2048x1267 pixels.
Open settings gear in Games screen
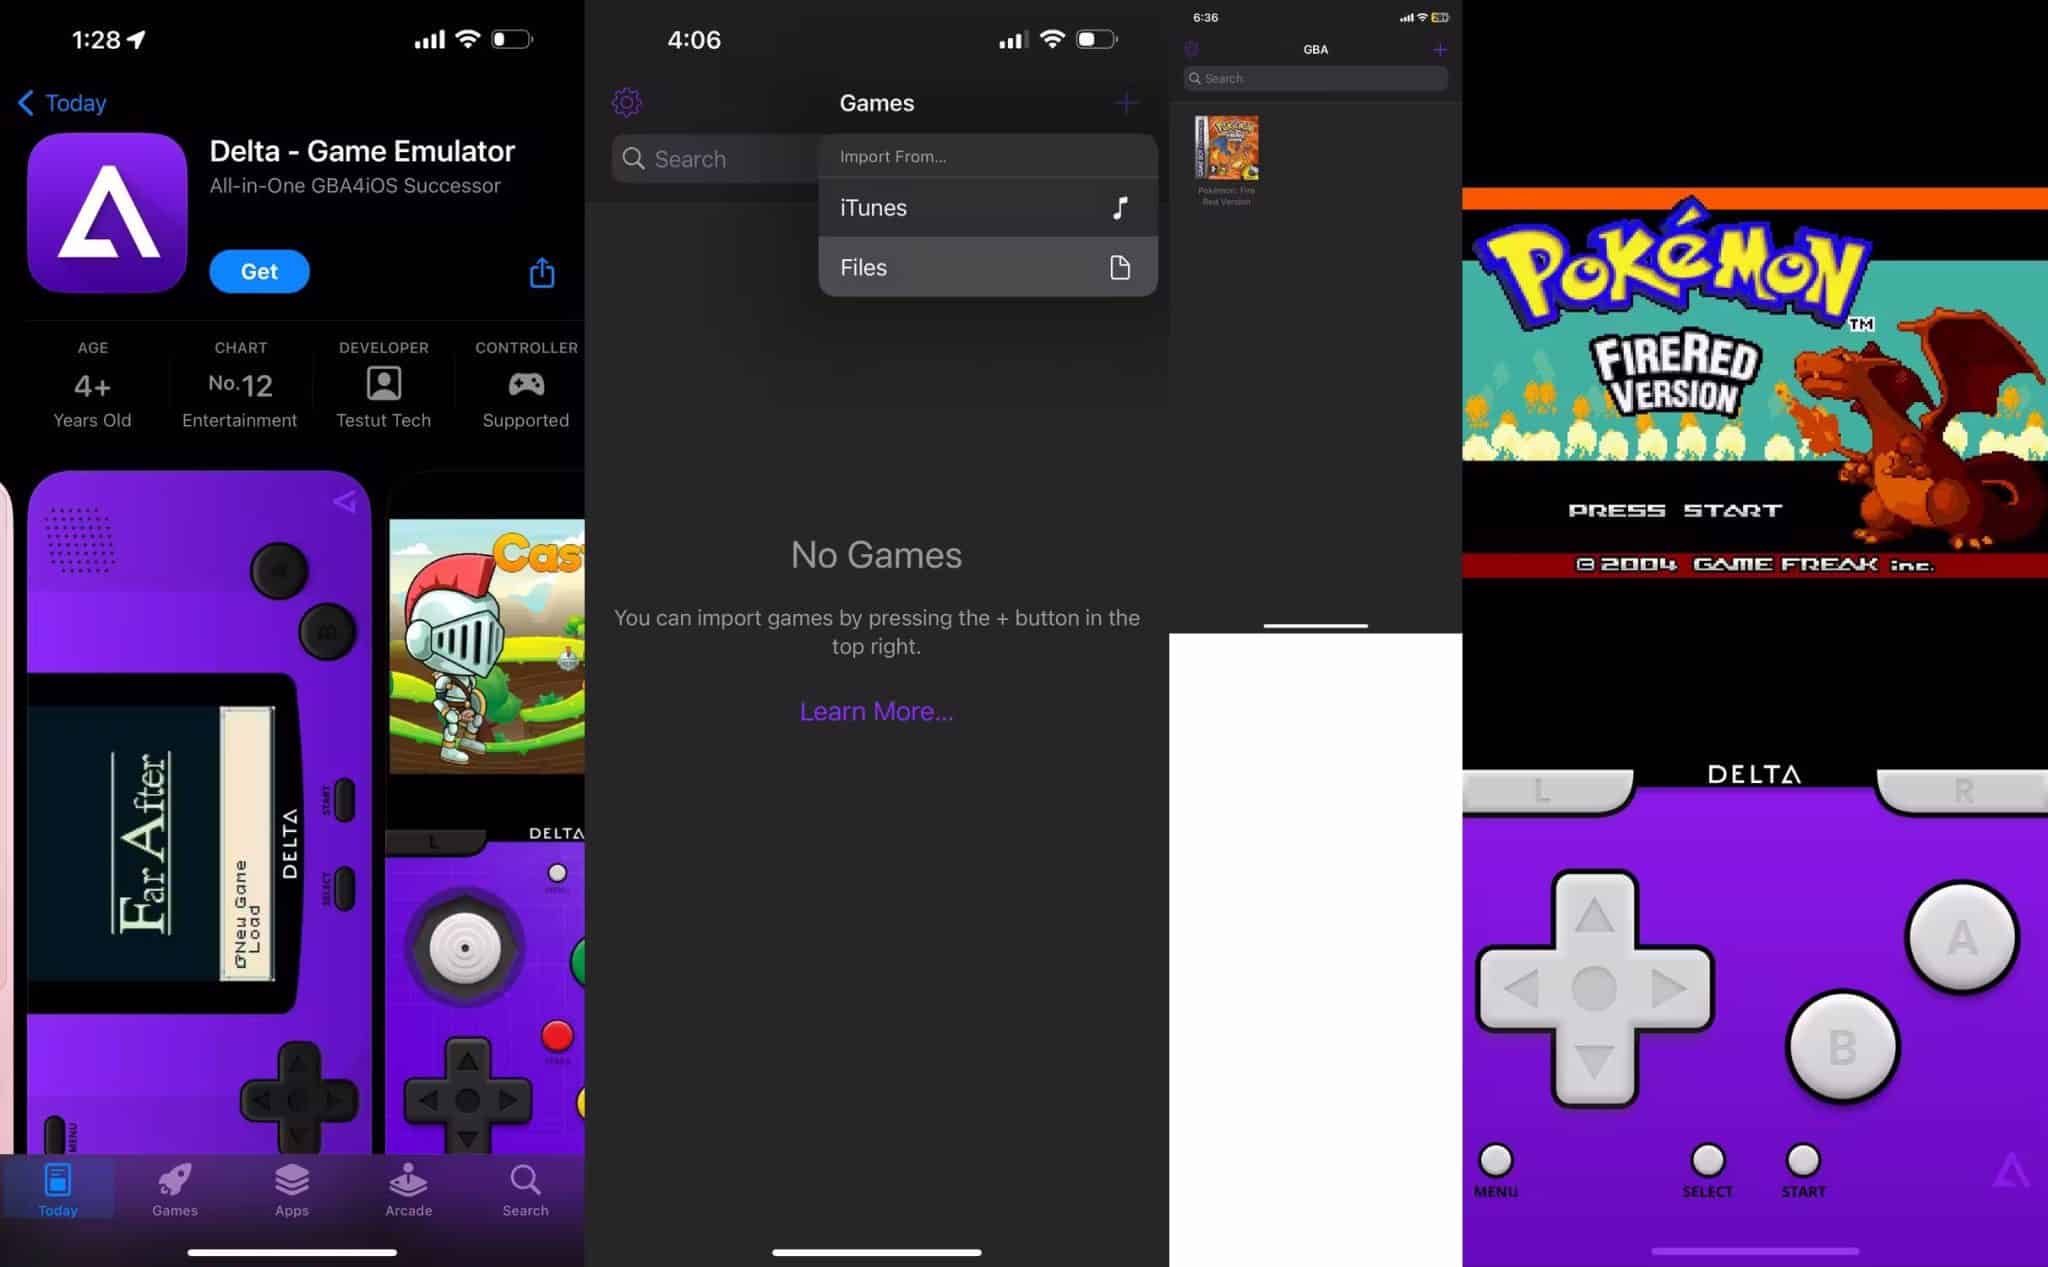tap(627, 102)
